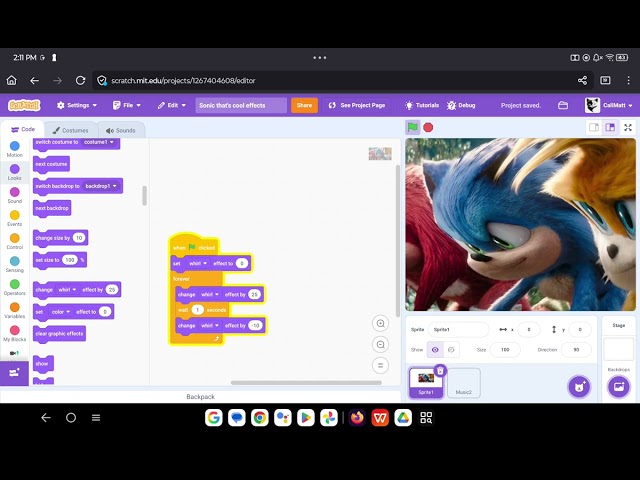Viewport: 640px width, 480px height.
Task: Click the Sprite name field
Action: tap(458, 329)
